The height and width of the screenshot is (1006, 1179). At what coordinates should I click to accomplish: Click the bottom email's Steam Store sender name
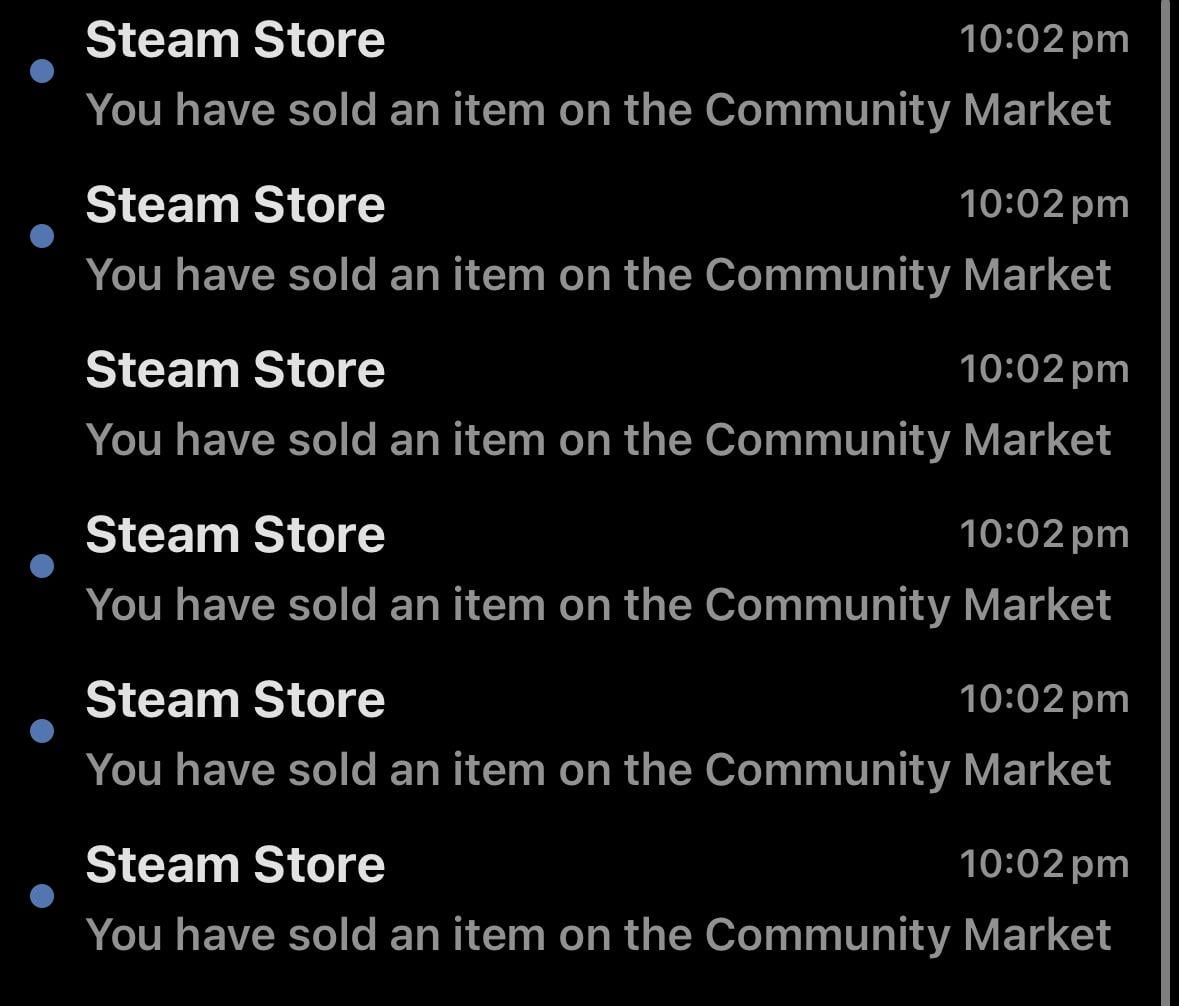point(235,866)
